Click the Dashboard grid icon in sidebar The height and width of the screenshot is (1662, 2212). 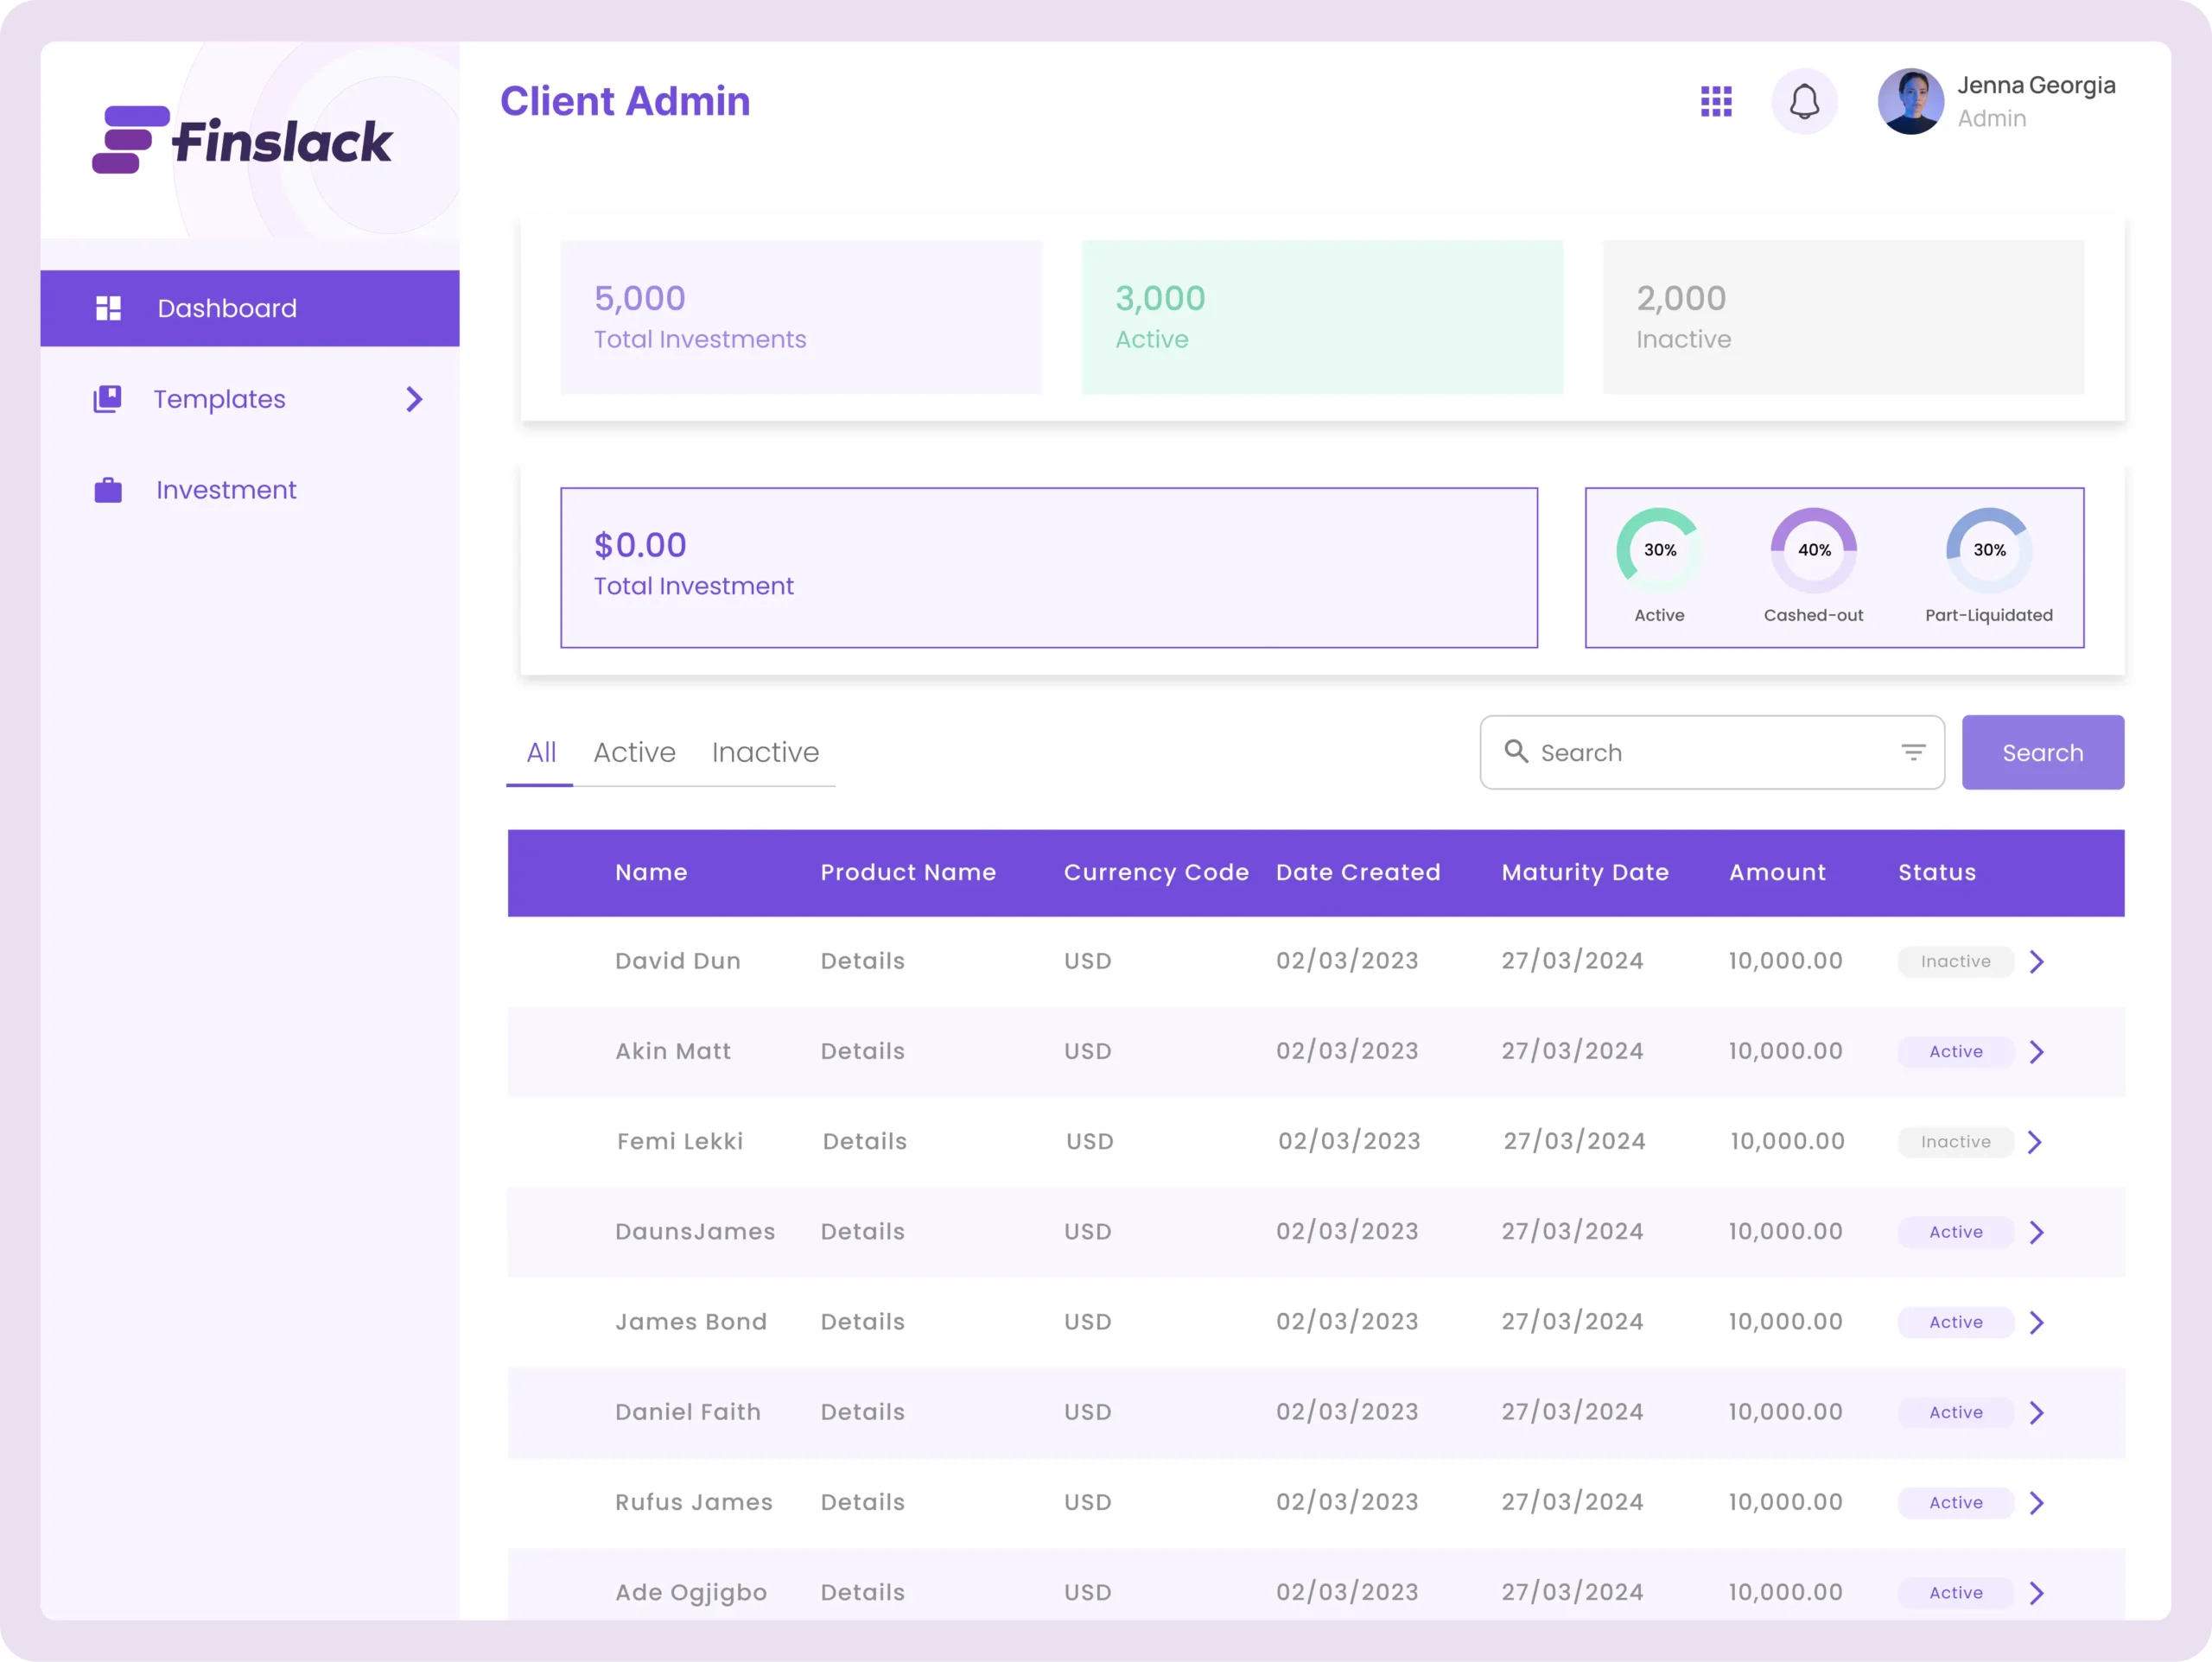[108, 308]
